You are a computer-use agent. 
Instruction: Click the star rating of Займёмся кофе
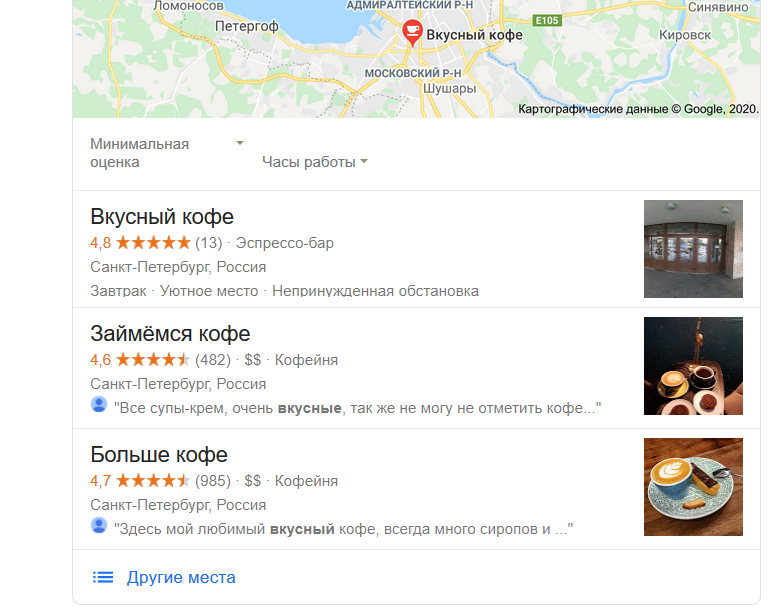pyautogui.click(x=154, y=360)
